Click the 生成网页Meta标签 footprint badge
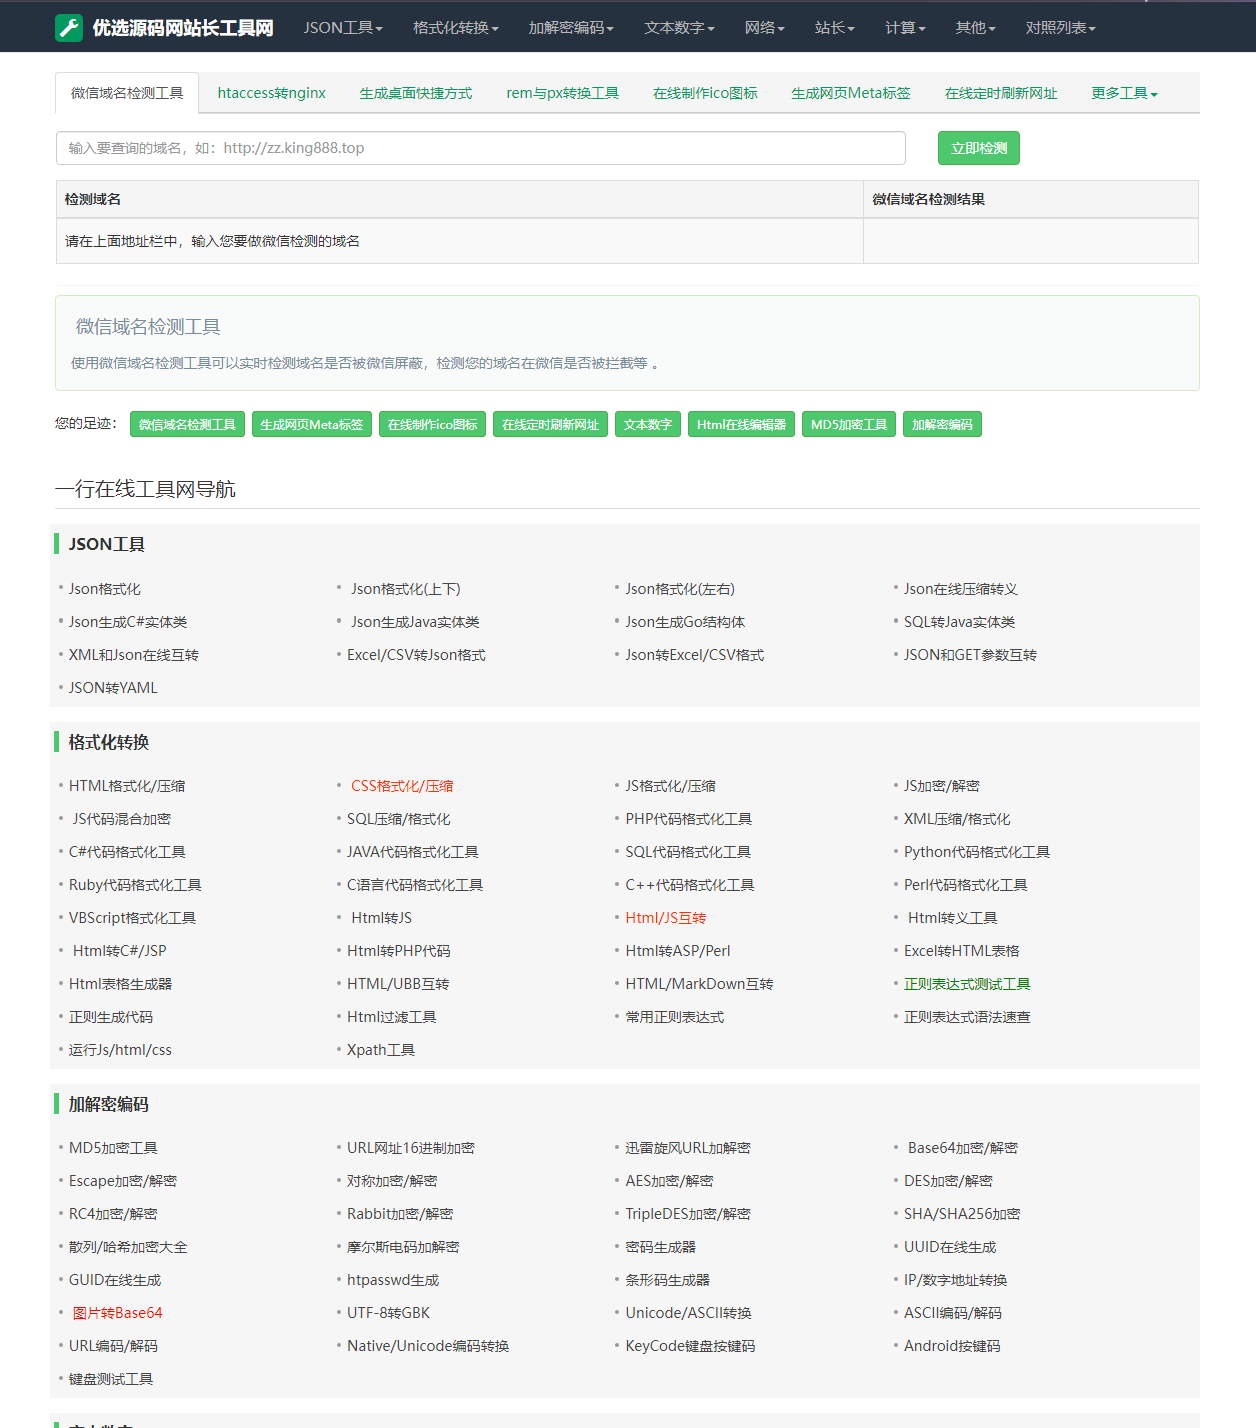The width and height of the screenshot is (1256, 1428). pyautogui.click(x=311, y=424)
